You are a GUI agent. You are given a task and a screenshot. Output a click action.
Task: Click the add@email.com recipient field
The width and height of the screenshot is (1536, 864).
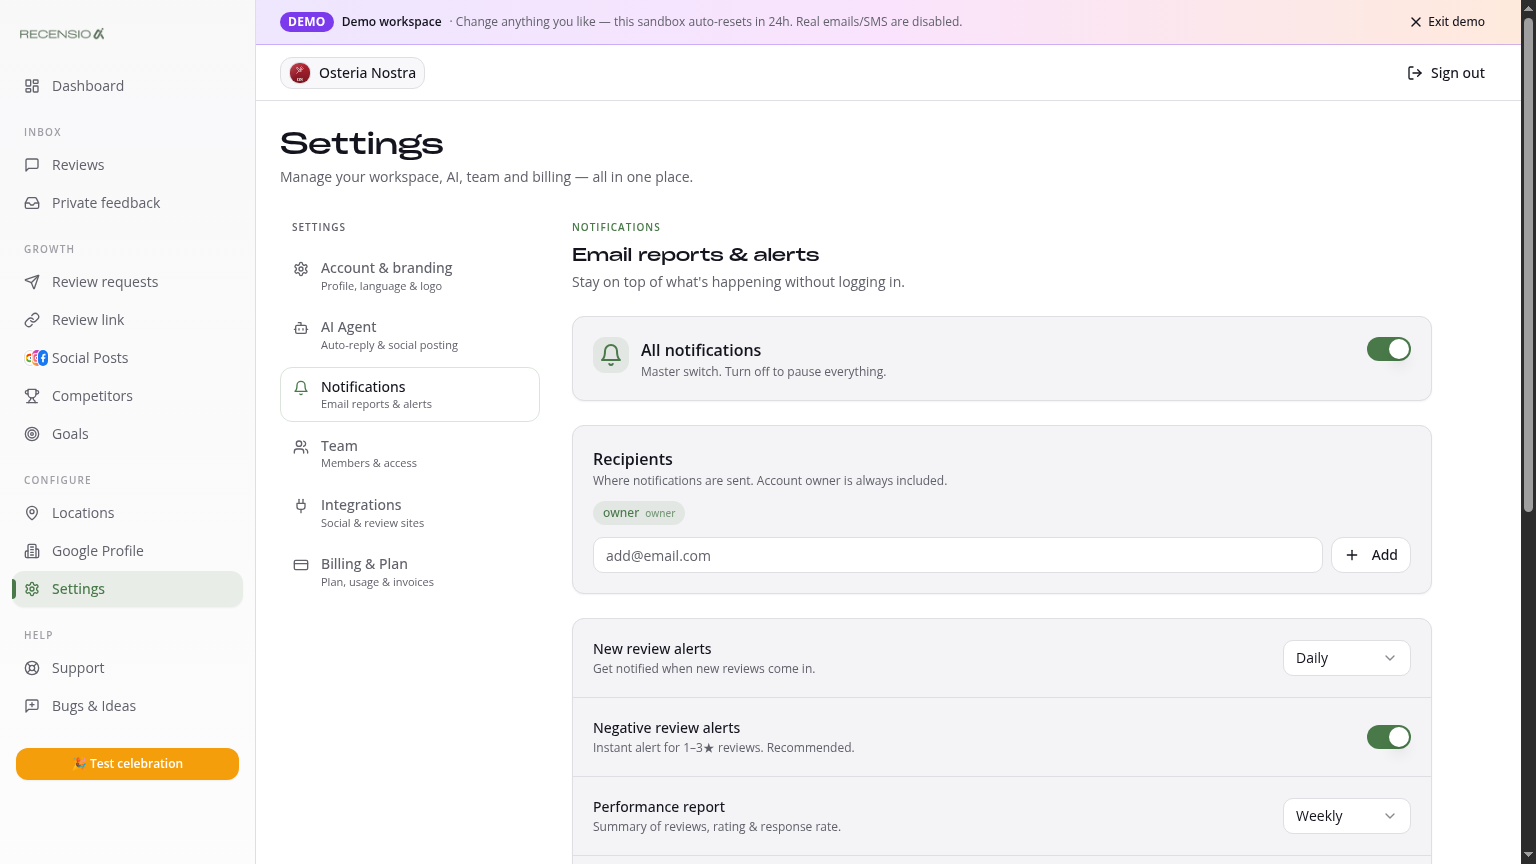[x=958, y=555]
